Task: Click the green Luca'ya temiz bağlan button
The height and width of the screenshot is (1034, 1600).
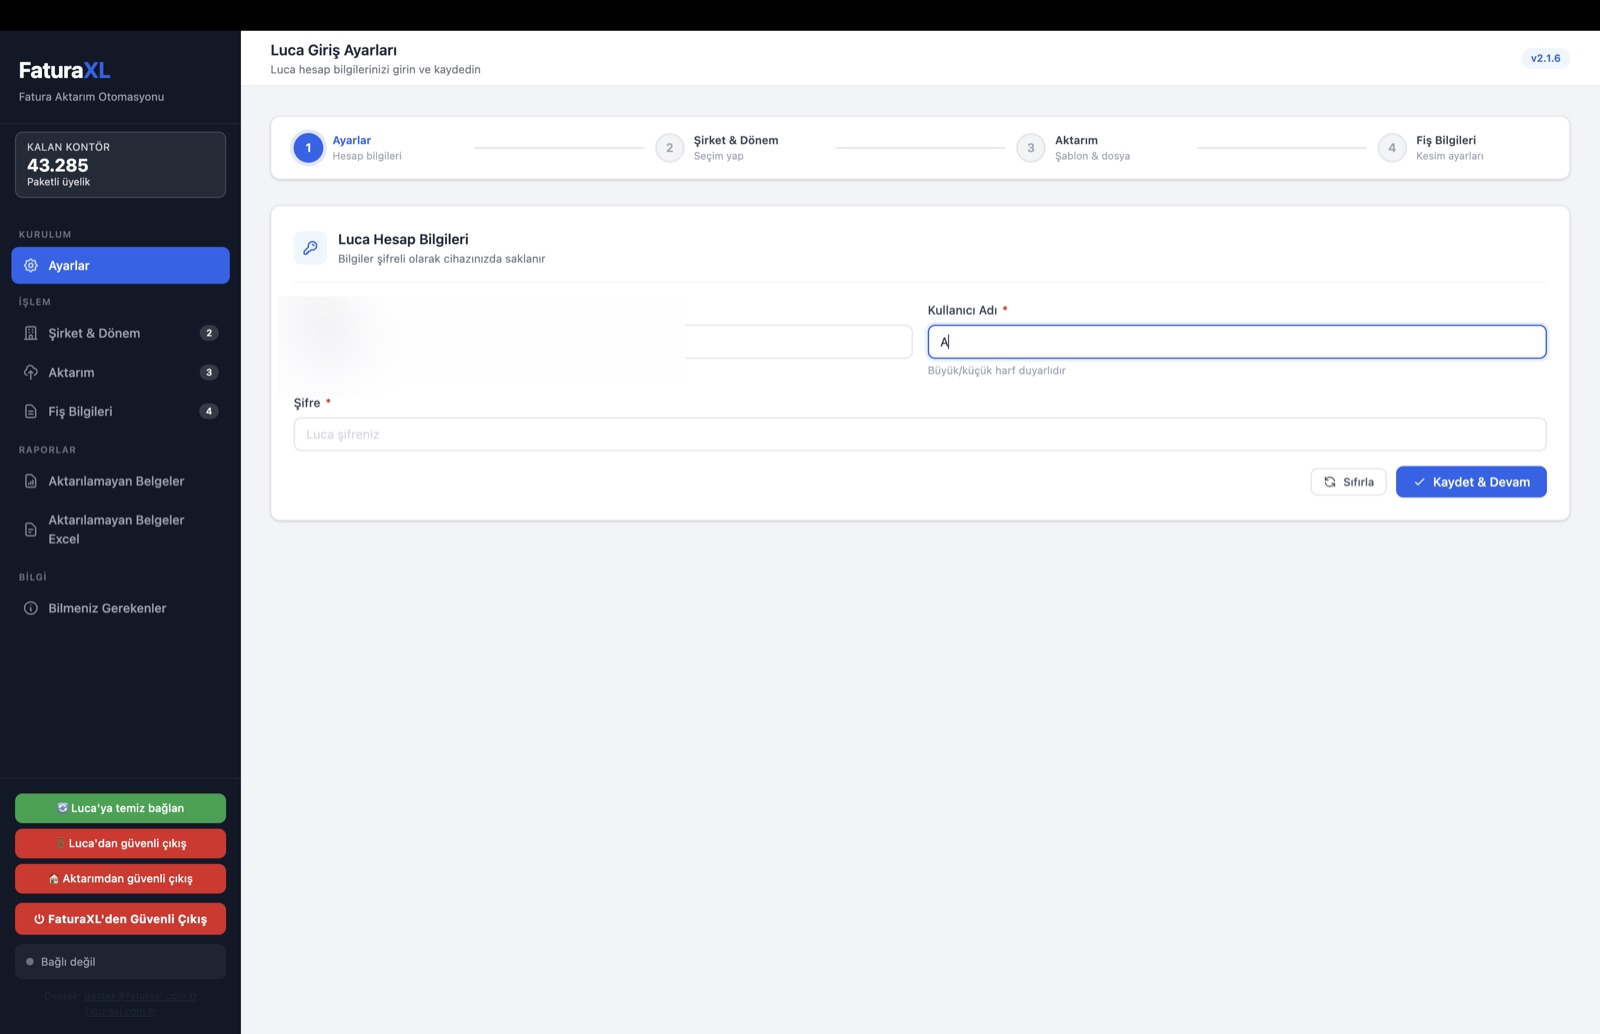Action: pyautogui.click(x=120, y=808)
